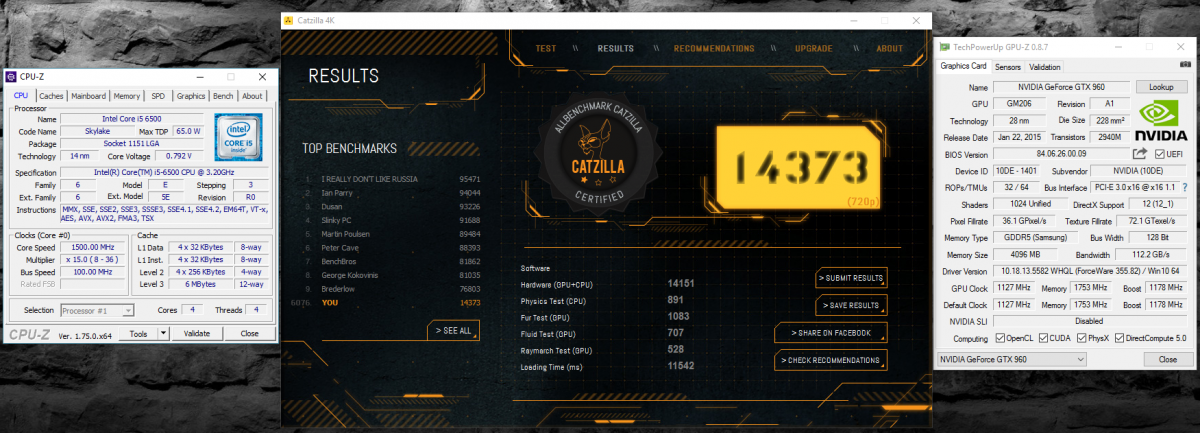The height and width of the screenshot is (433, 1200).
Task: Click the Submit Results button
Action: click(x=851, y=278)
